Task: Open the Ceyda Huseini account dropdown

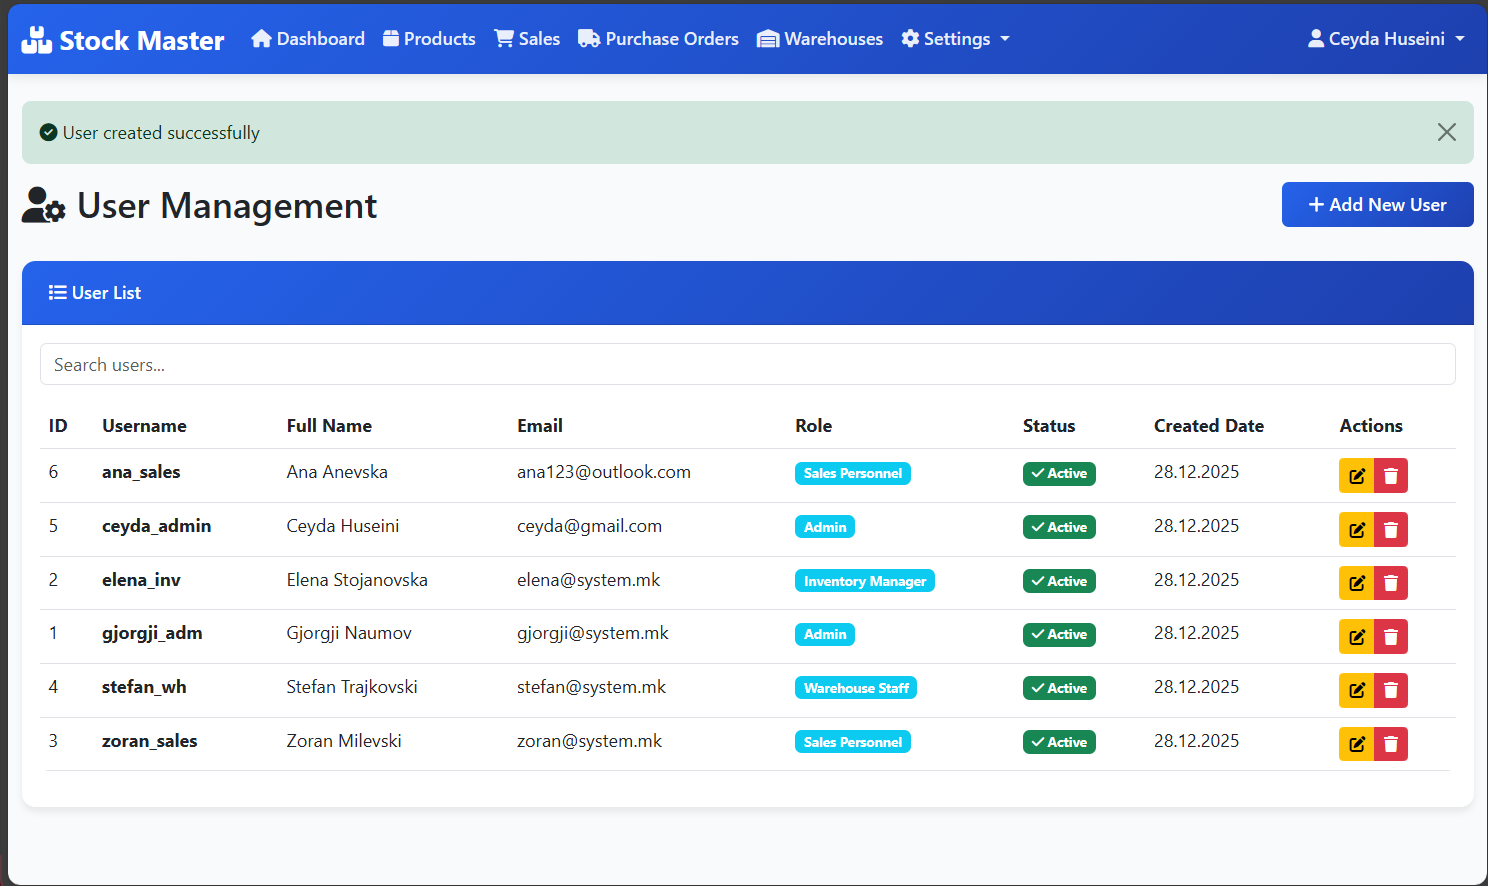Action: click(1386, 39)
